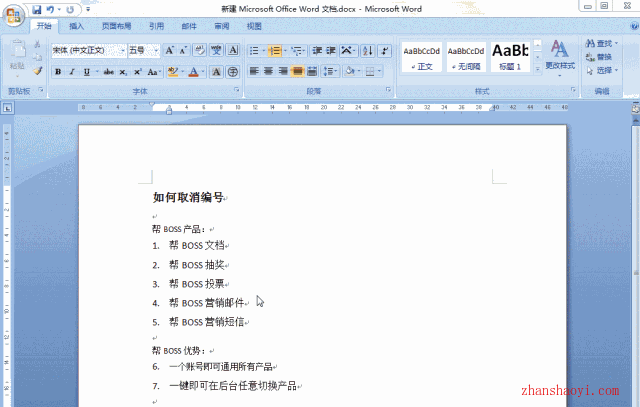Viewport: 640px width, 407px height.
Task: Shrink font size with small A
Action: point(183,51)
